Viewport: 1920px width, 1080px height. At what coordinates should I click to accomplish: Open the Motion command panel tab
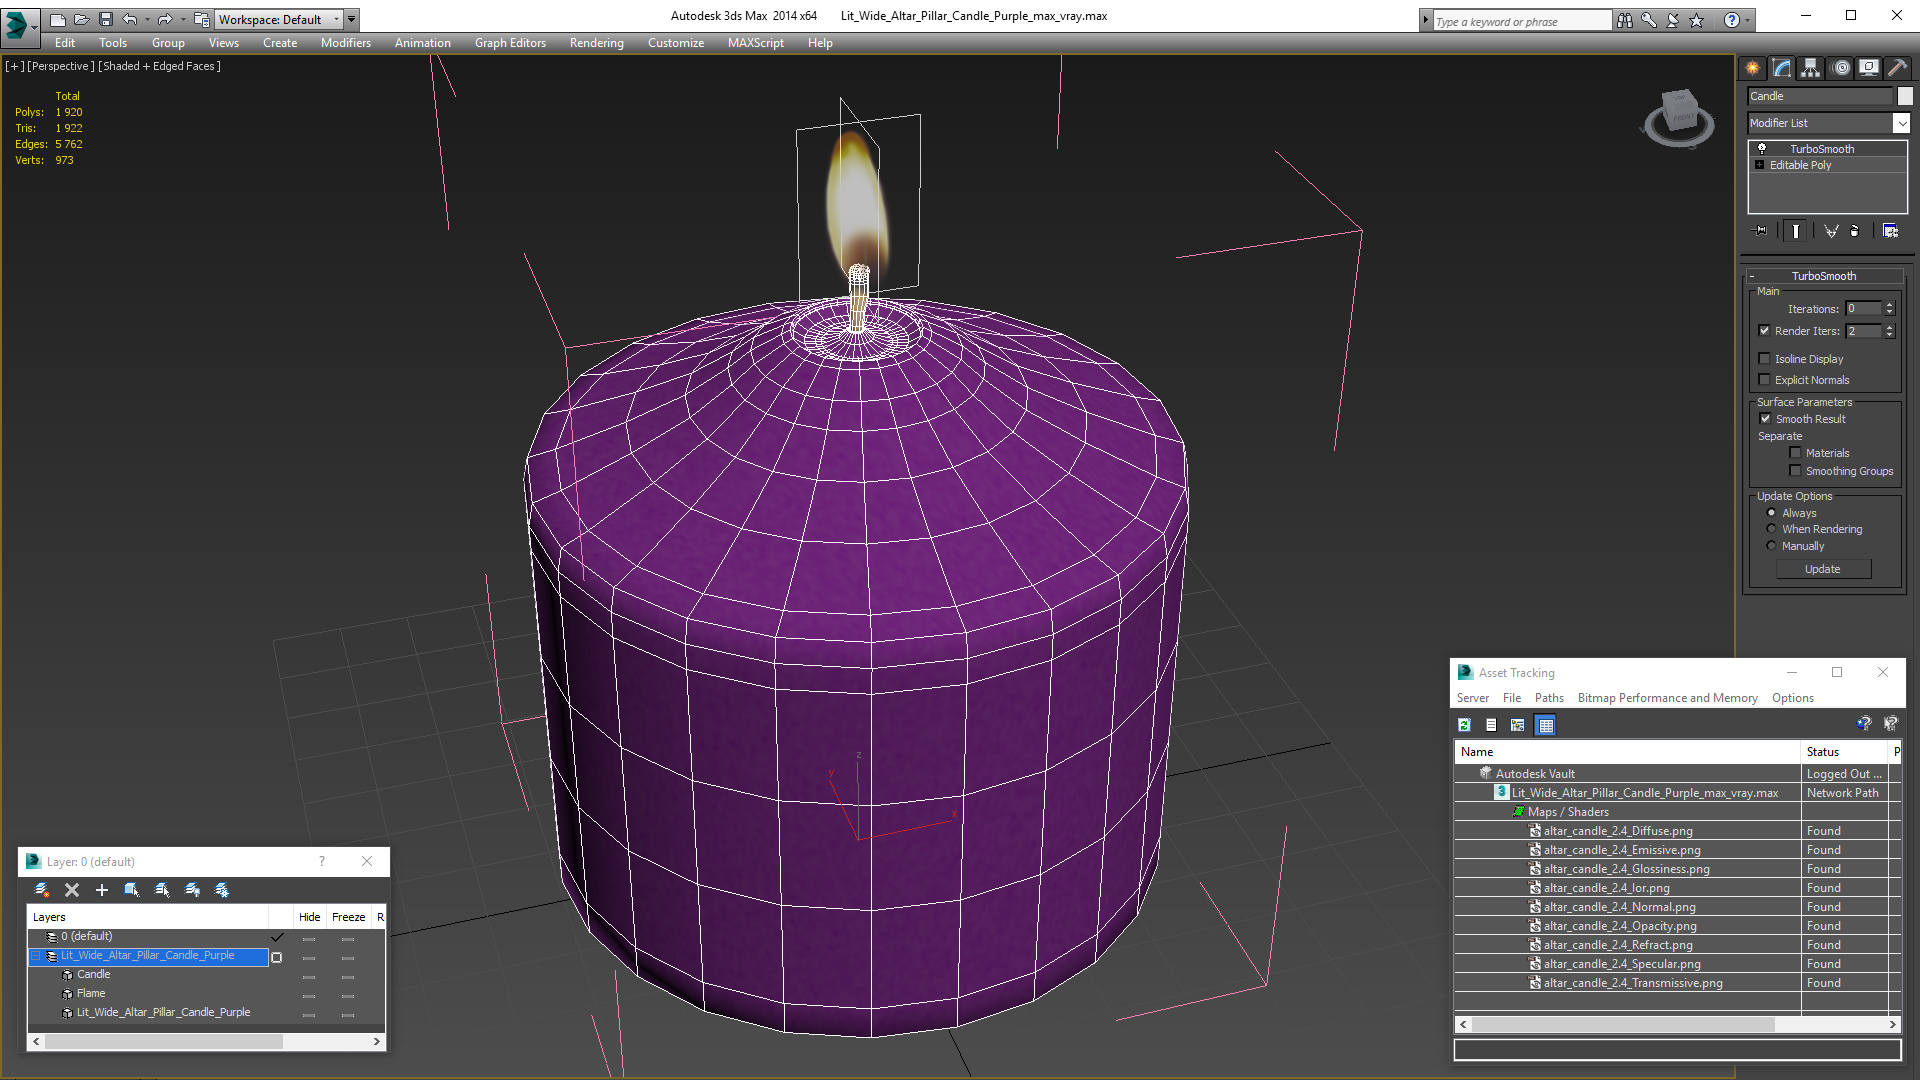(1841, 68)
